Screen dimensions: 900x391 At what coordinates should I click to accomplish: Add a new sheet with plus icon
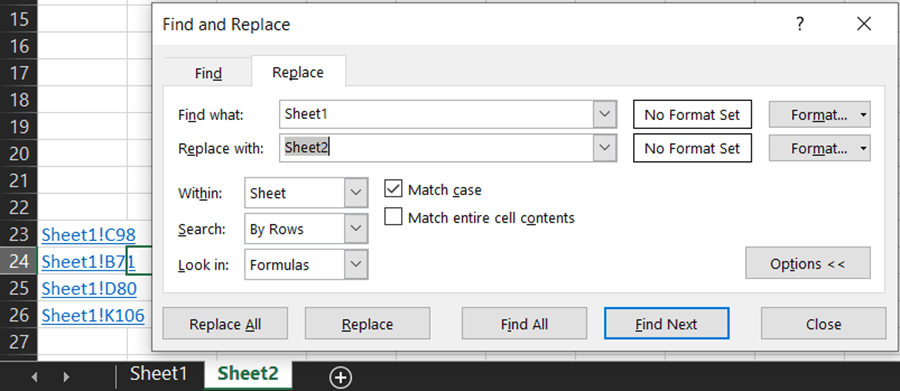[341, 377]
